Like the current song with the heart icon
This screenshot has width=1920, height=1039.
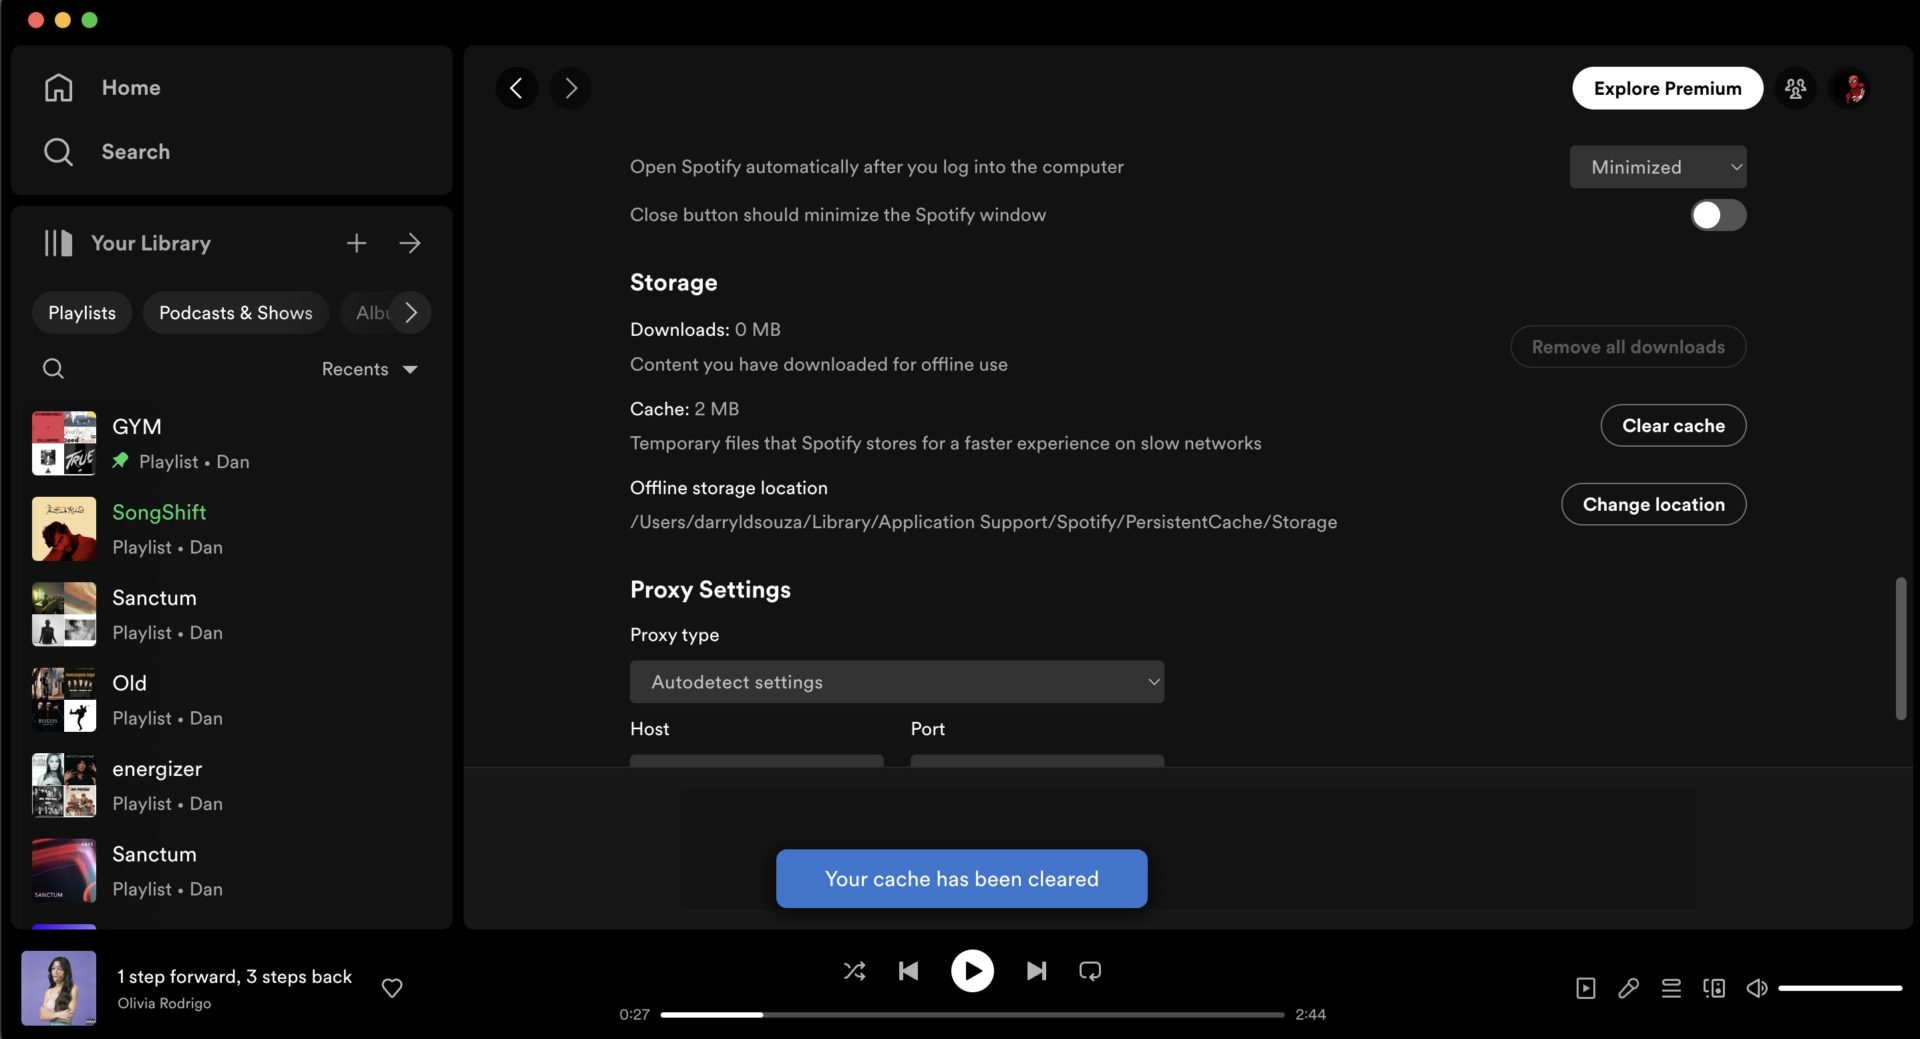click(392, 988)
